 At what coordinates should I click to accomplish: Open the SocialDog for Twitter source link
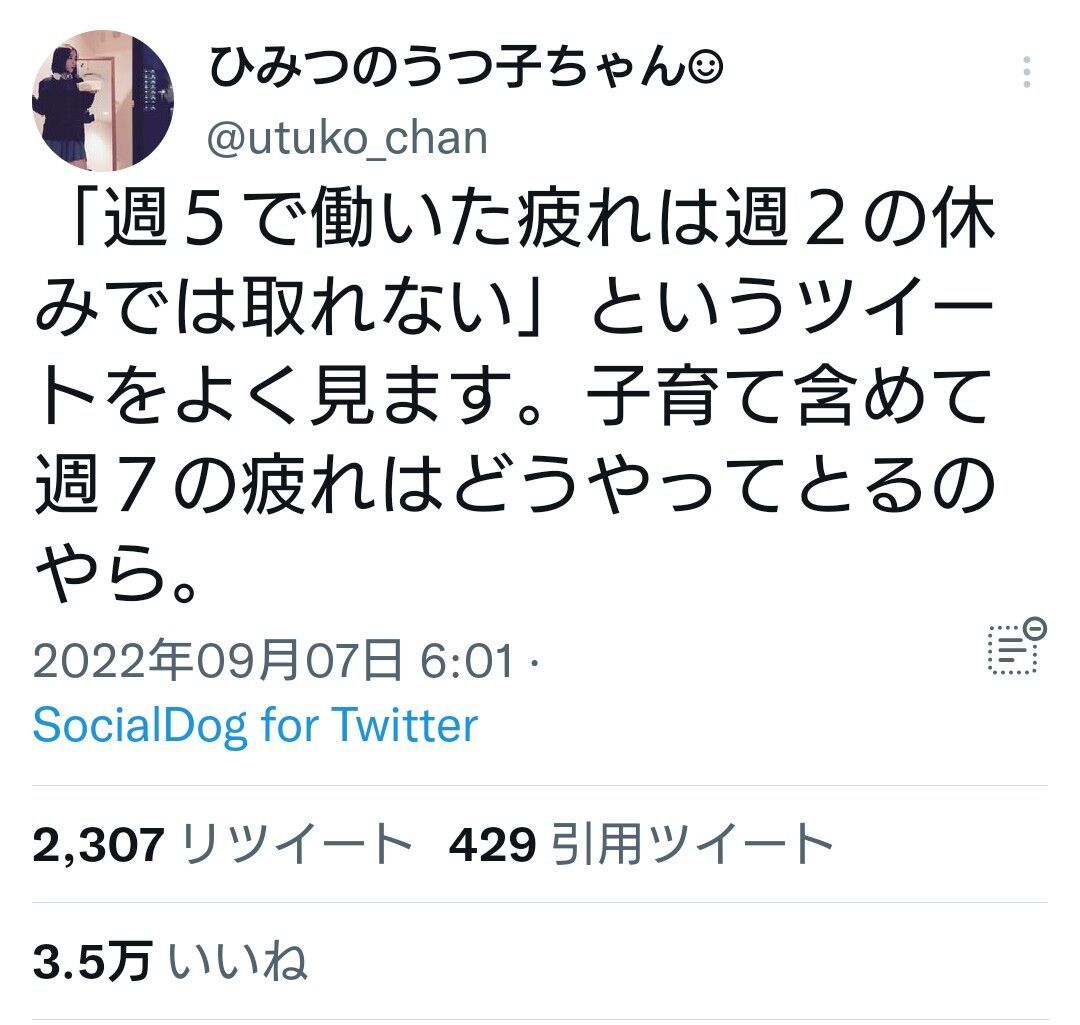coord(255,725)
